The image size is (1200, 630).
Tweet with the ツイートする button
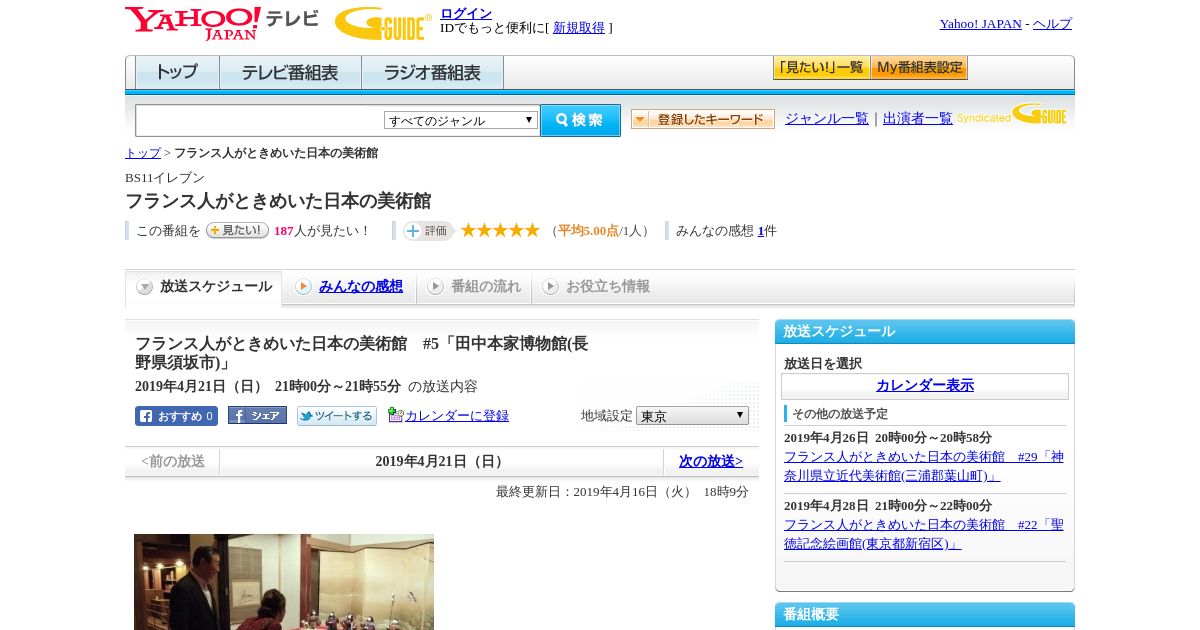pos(337,416)
